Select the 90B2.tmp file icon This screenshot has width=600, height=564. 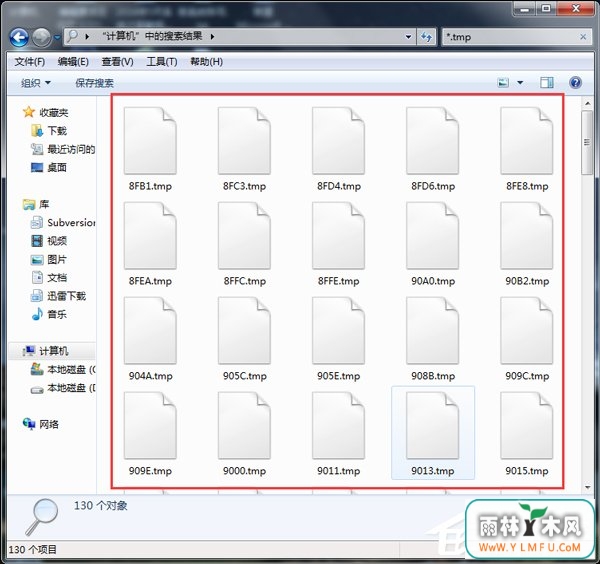[x=527, y=236]
